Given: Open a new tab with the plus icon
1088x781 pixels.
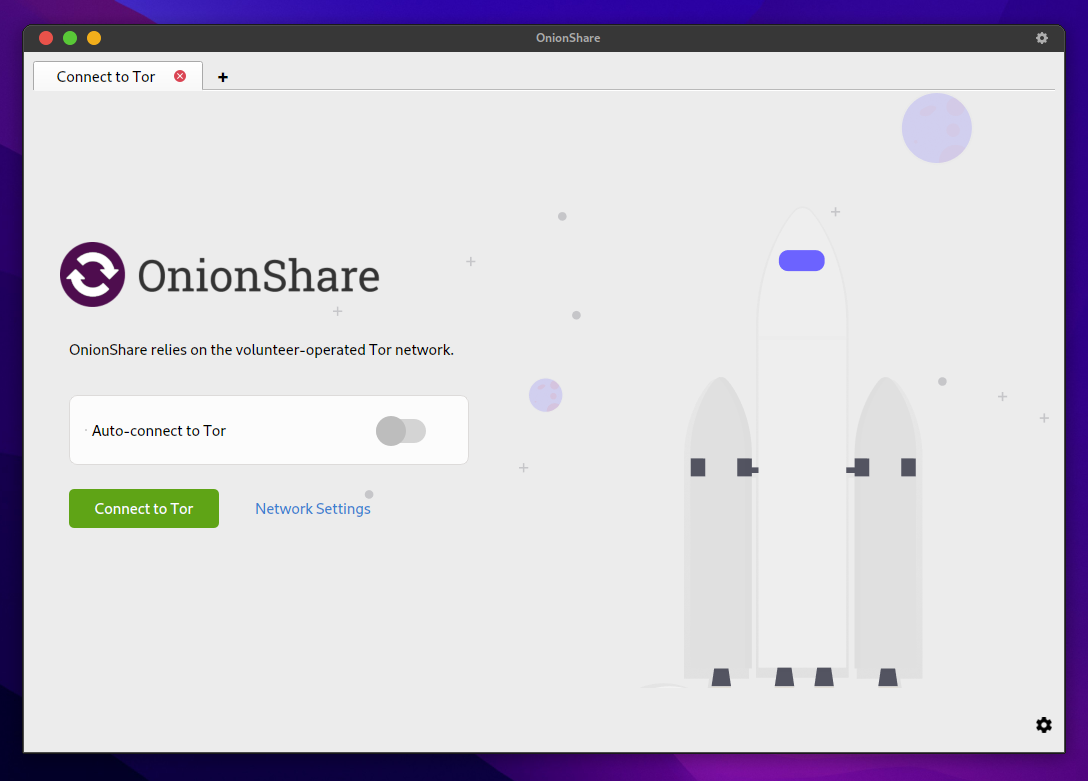Looking at the screenshot, I should (x=223, y=76).
